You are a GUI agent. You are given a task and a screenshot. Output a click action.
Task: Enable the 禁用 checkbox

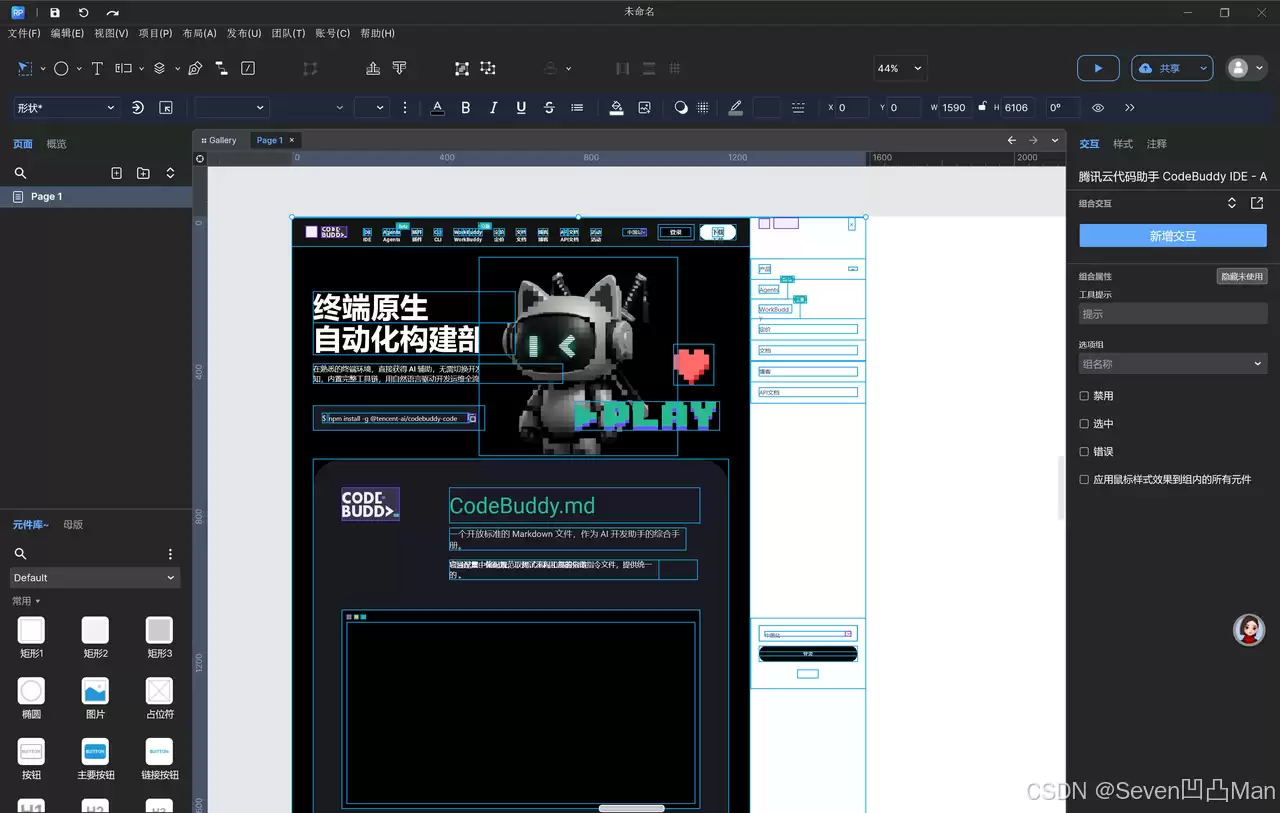click(x=1084, y=396)
